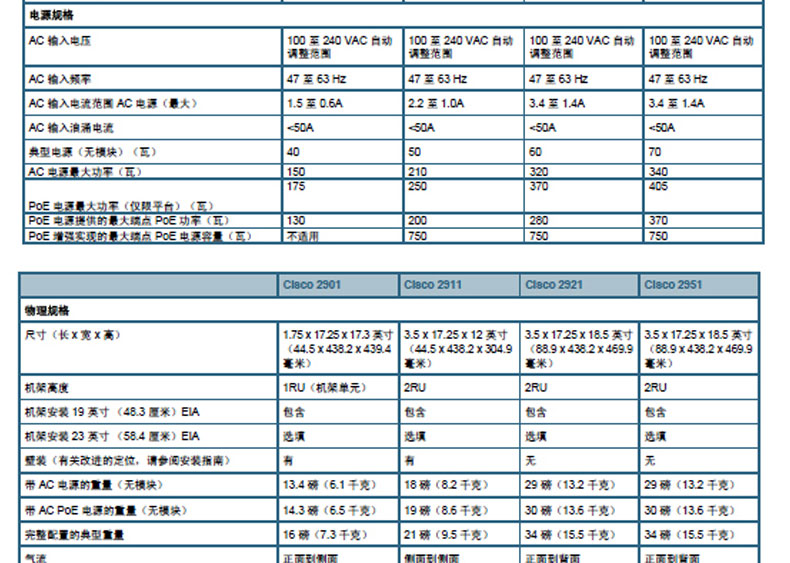The width and height of the screenshot is (790, 563).
Task: Select typical power value '70'
Action: (x=655, y=152)
